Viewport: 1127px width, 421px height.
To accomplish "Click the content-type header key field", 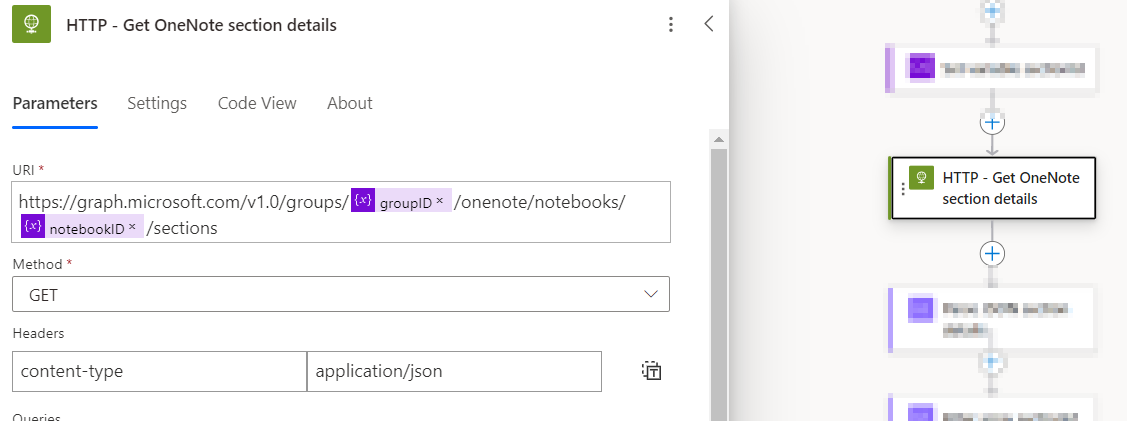I will point(160,371).
